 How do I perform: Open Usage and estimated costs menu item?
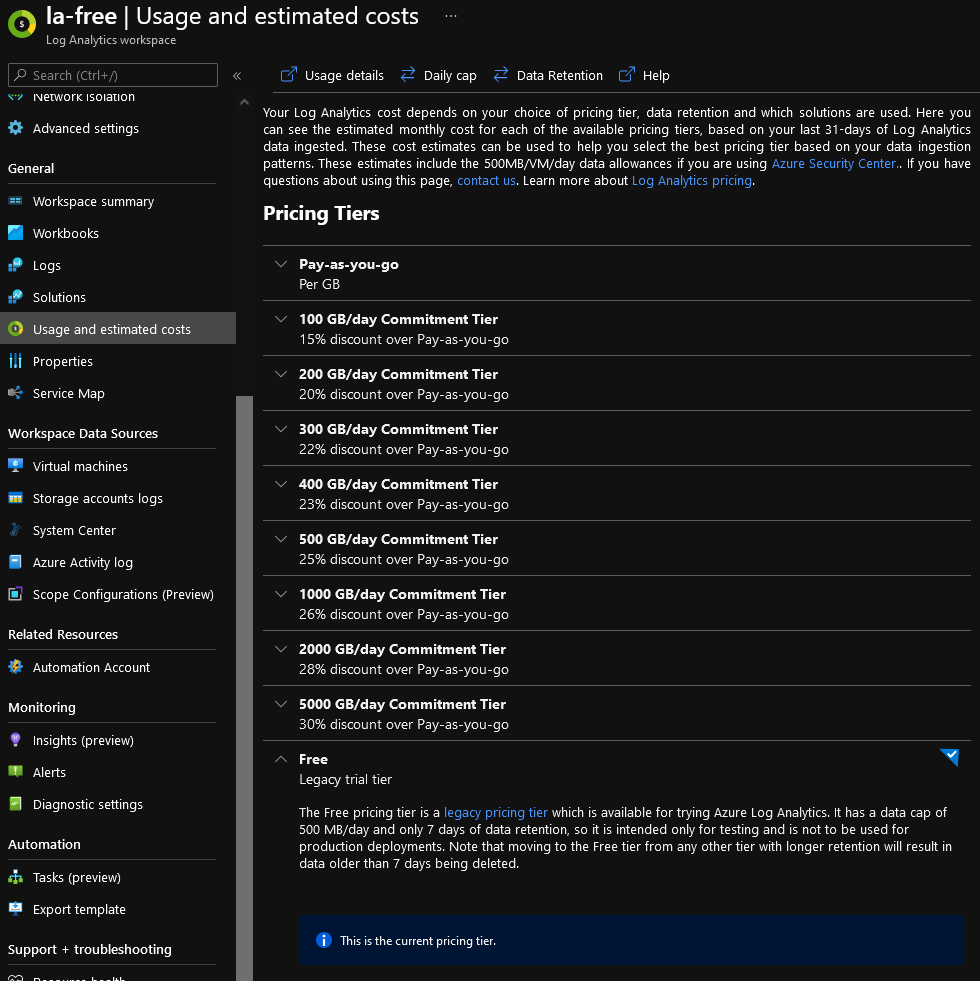point(118,328)
